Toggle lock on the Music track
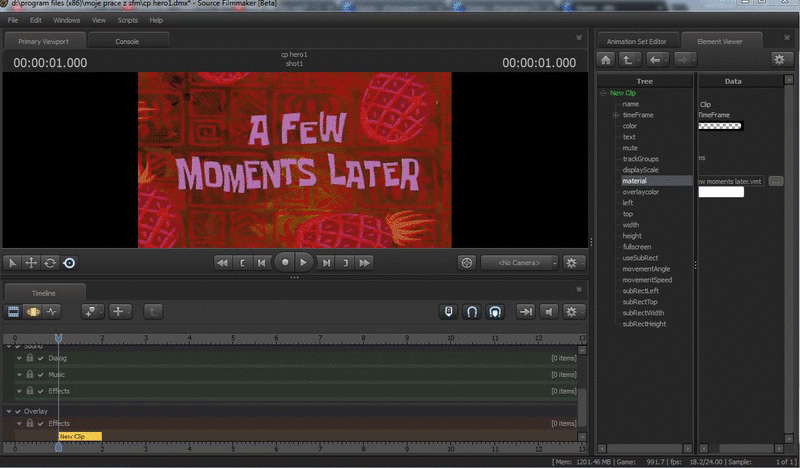Viewport: 800px width, 468px height. click(30, 374)
